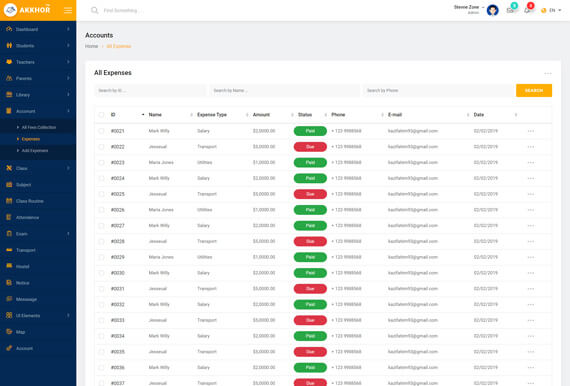Click the Message sidebar icon
The width and height of the screenshot is (570, 386).
click(x=9, y=299)
